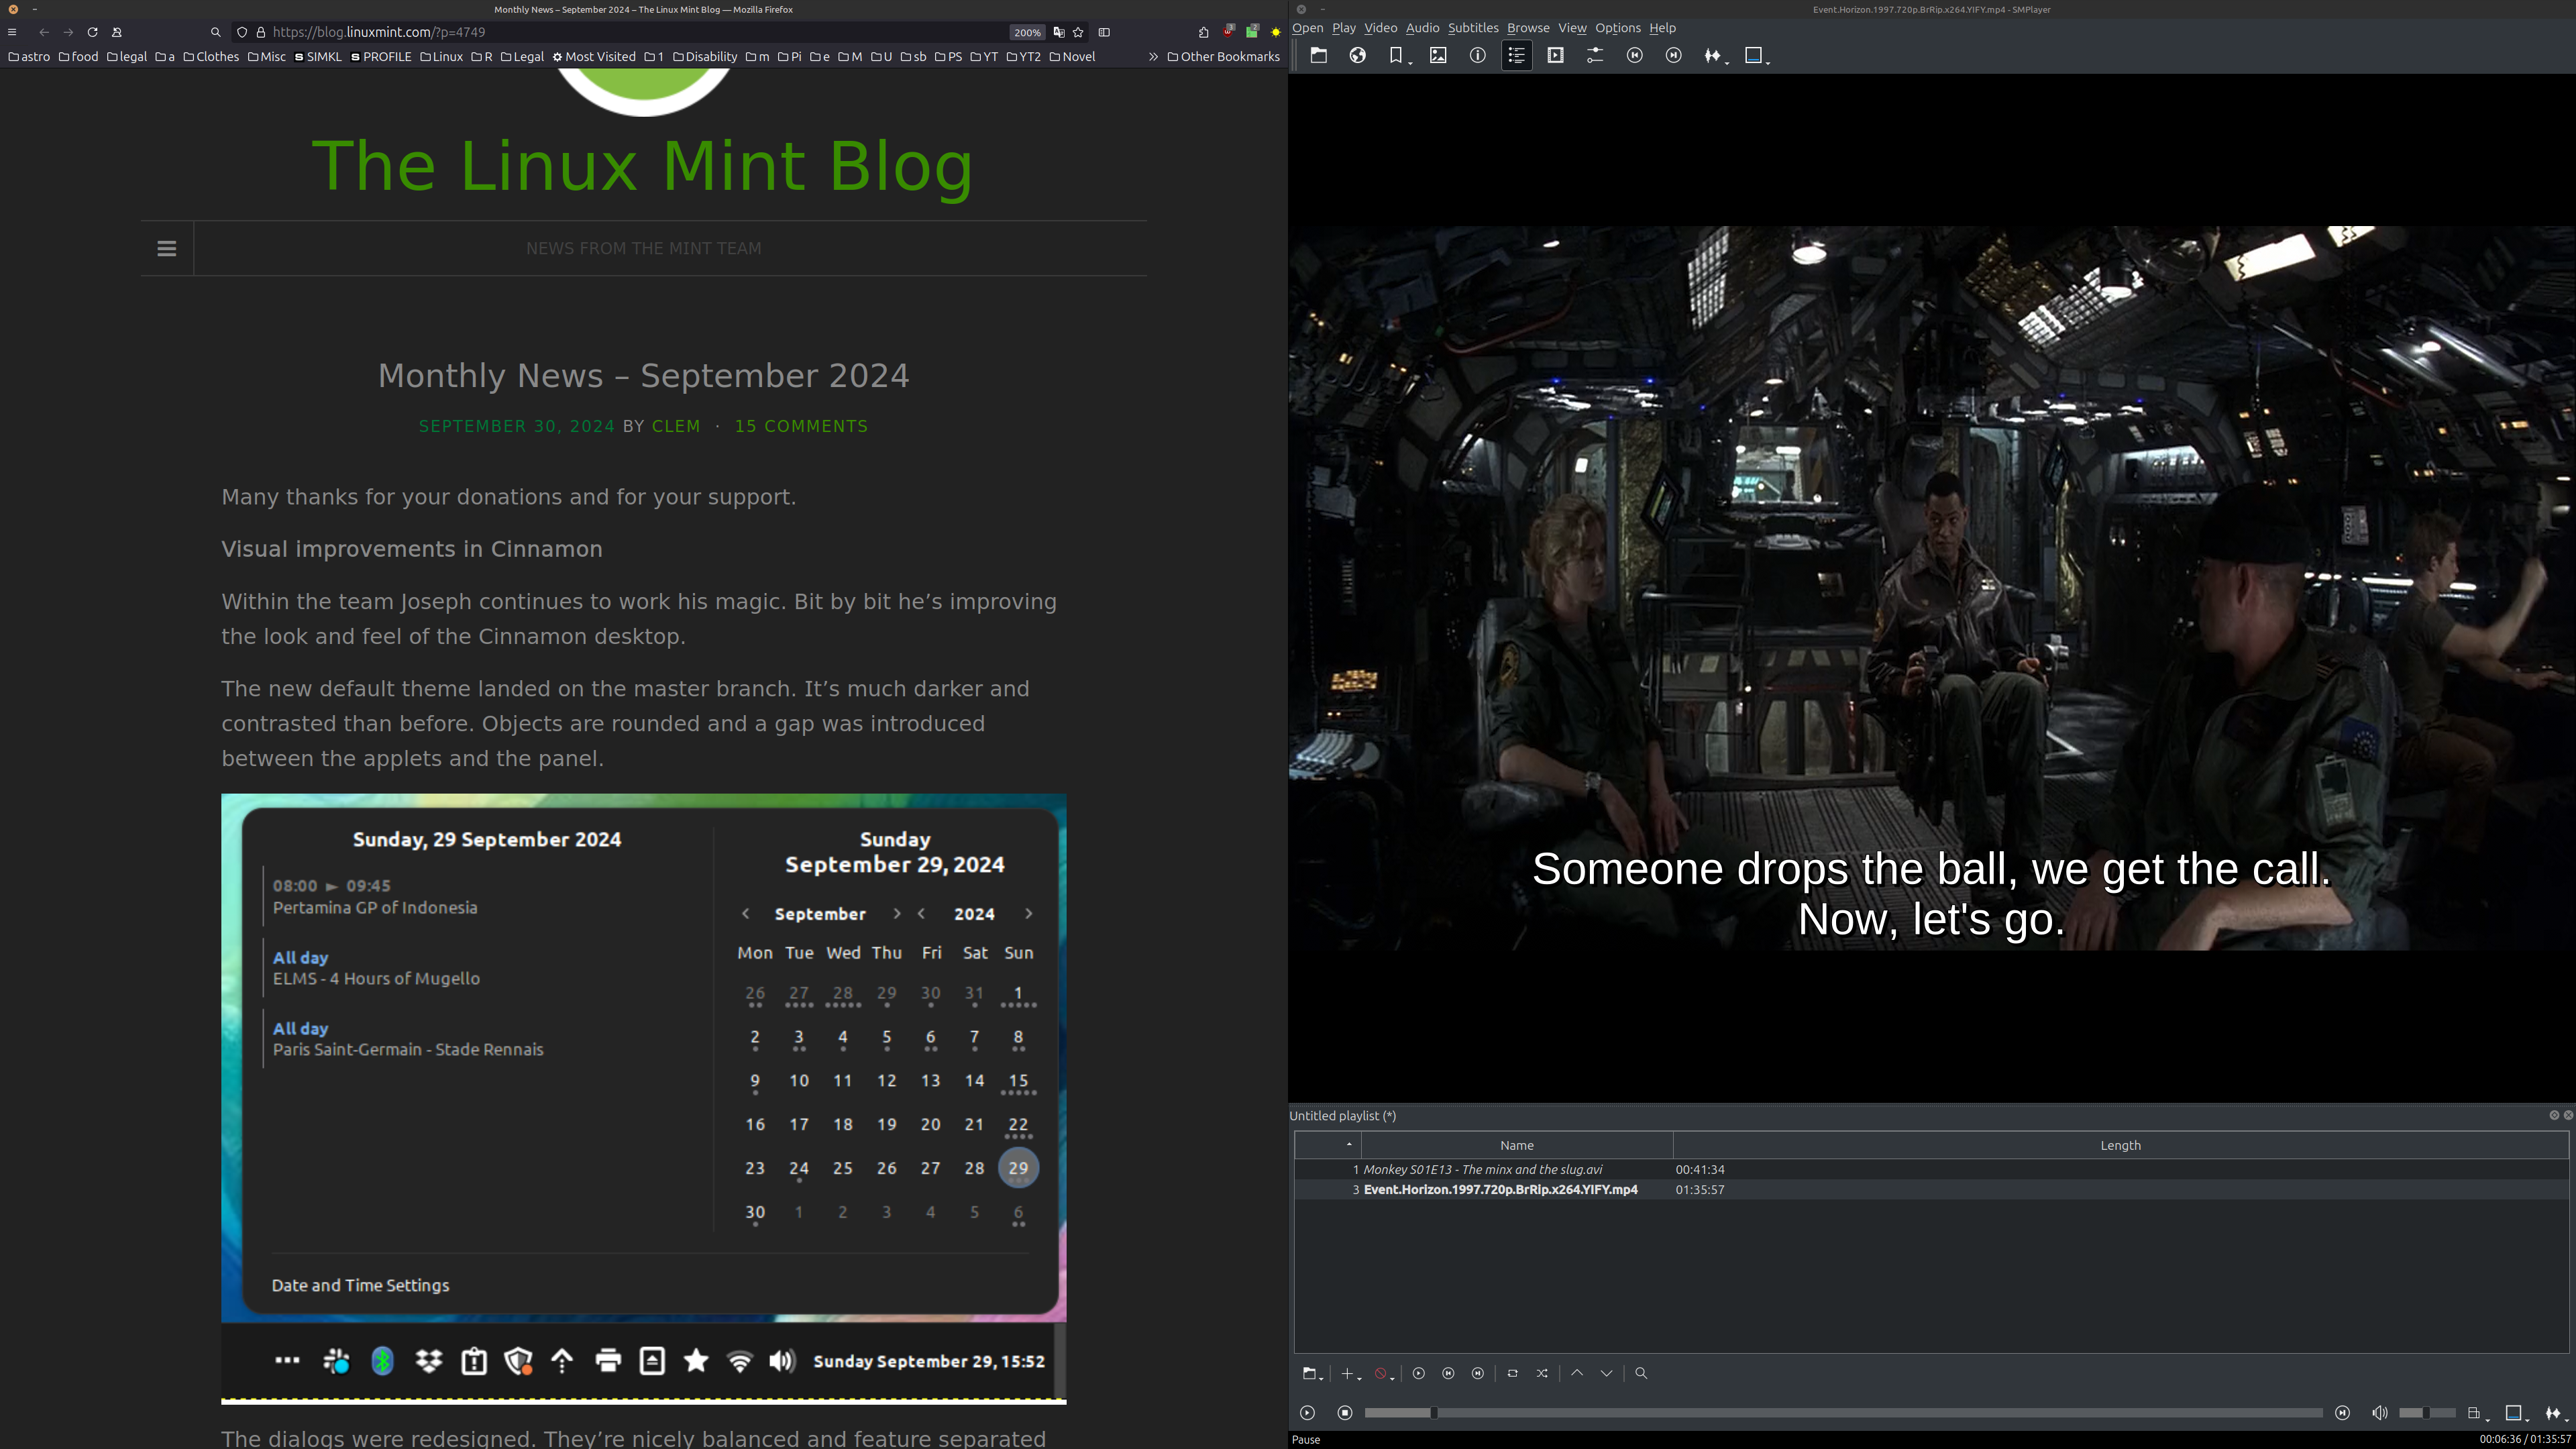
Task: Open the Audio menu
Action: (x=1423, y=28)
